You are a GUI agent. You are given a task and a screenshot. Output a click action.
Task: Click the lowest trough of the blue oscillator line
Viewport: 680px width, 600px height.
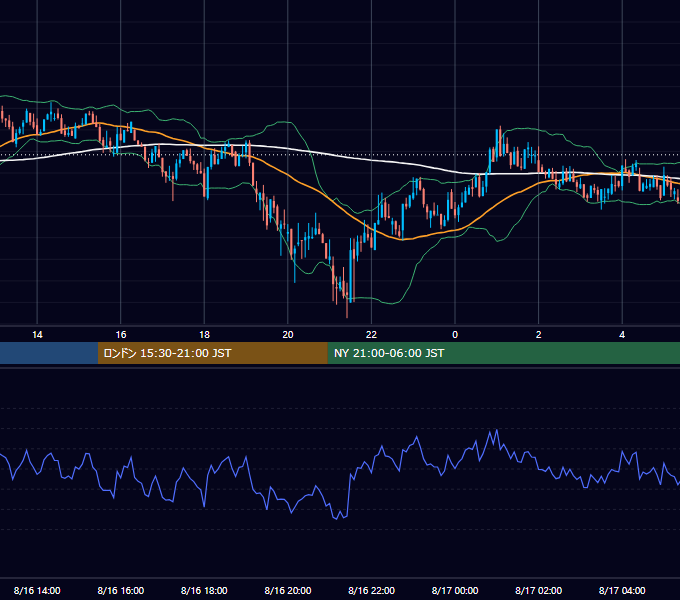338,518
